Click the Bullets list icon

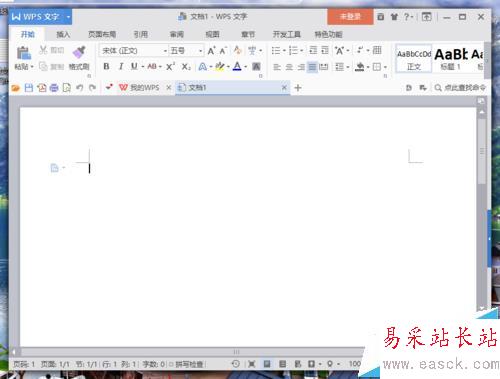(276, 50)
